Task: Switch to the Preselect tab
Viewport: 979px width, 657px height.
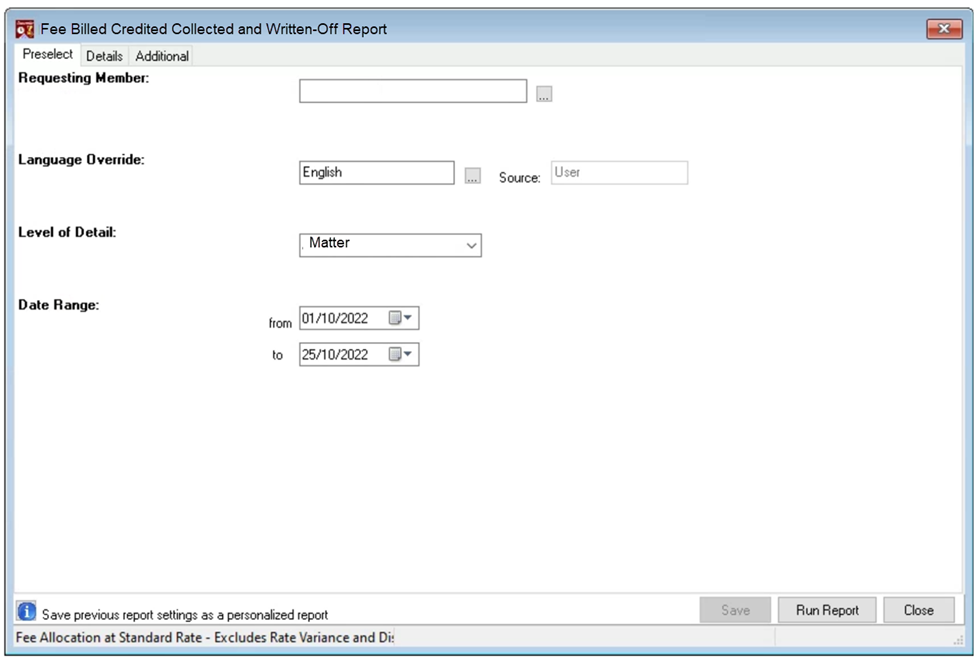Action: (47, 54)
